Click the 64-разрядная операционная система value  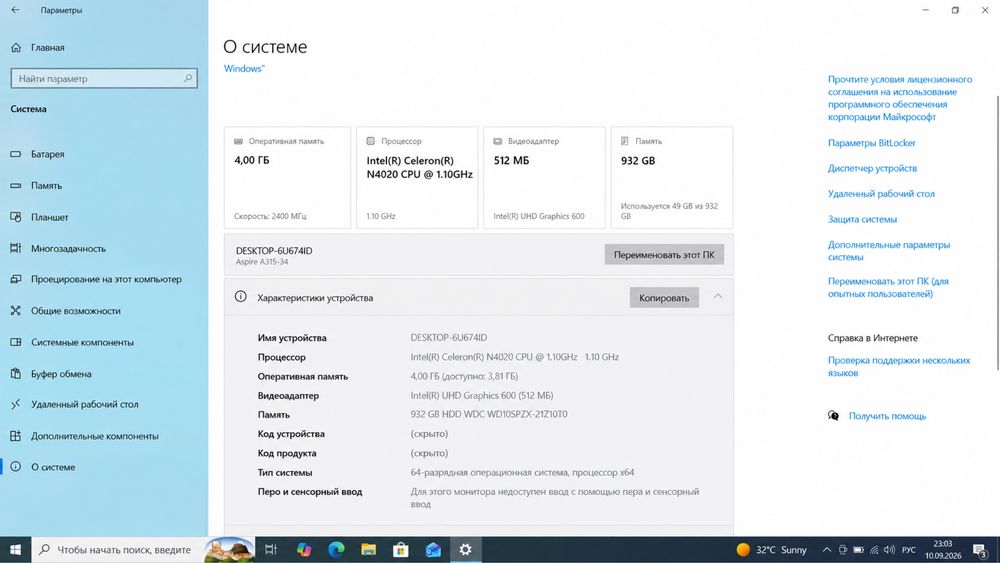(x=522, y=472)
